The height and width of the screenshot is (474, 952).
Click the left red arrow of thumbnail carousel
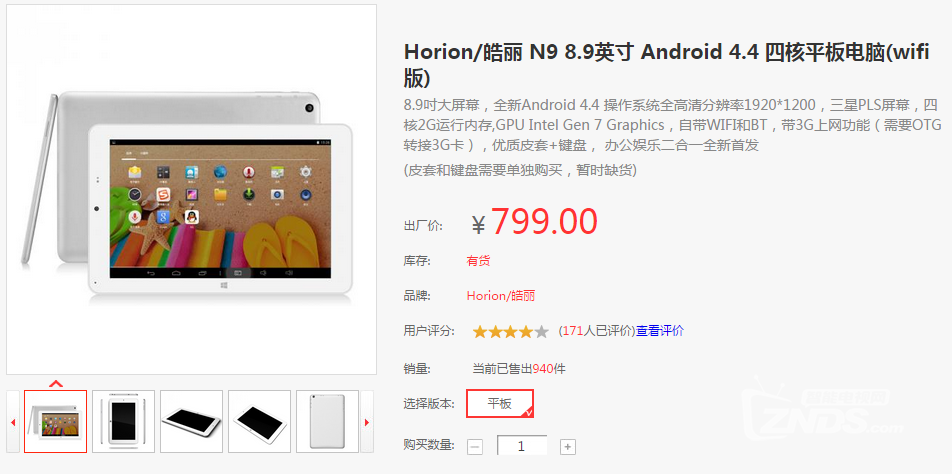click(13, 422)
